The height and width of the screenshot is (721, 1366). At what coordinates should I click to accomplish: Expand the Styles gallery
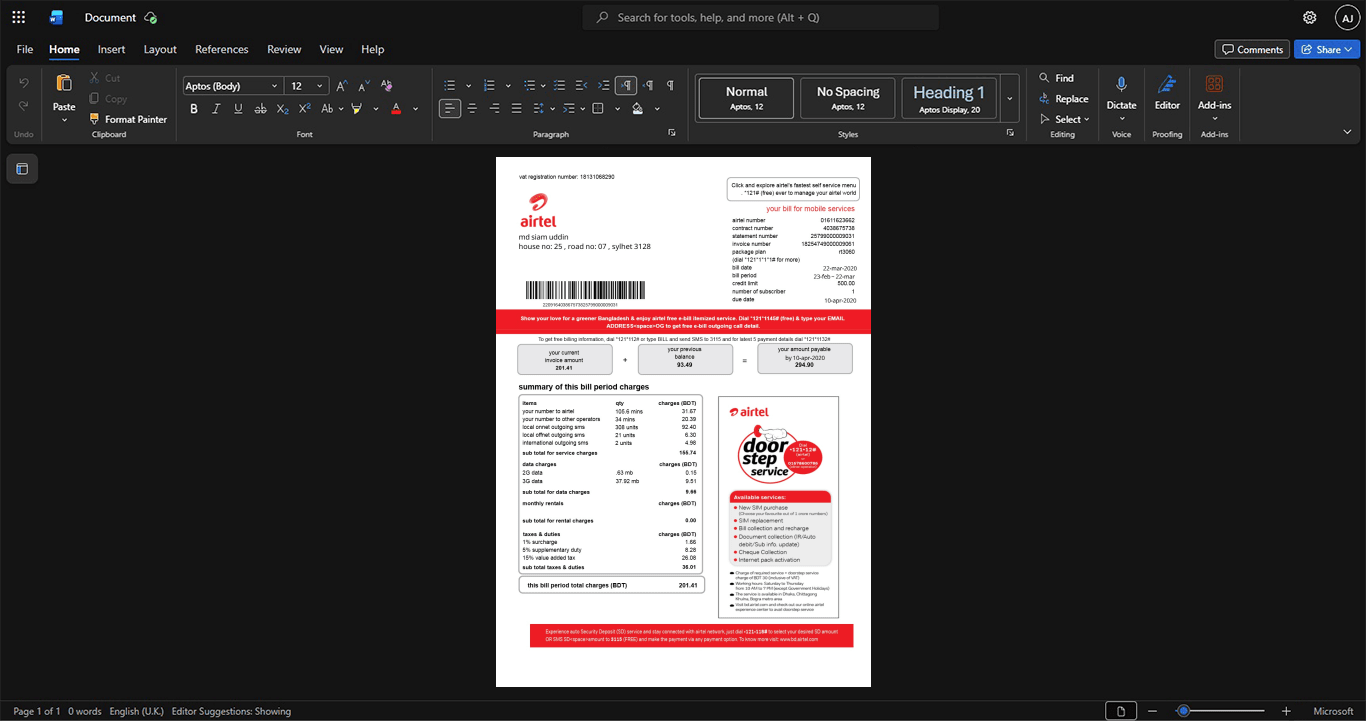coord(1010,98)
